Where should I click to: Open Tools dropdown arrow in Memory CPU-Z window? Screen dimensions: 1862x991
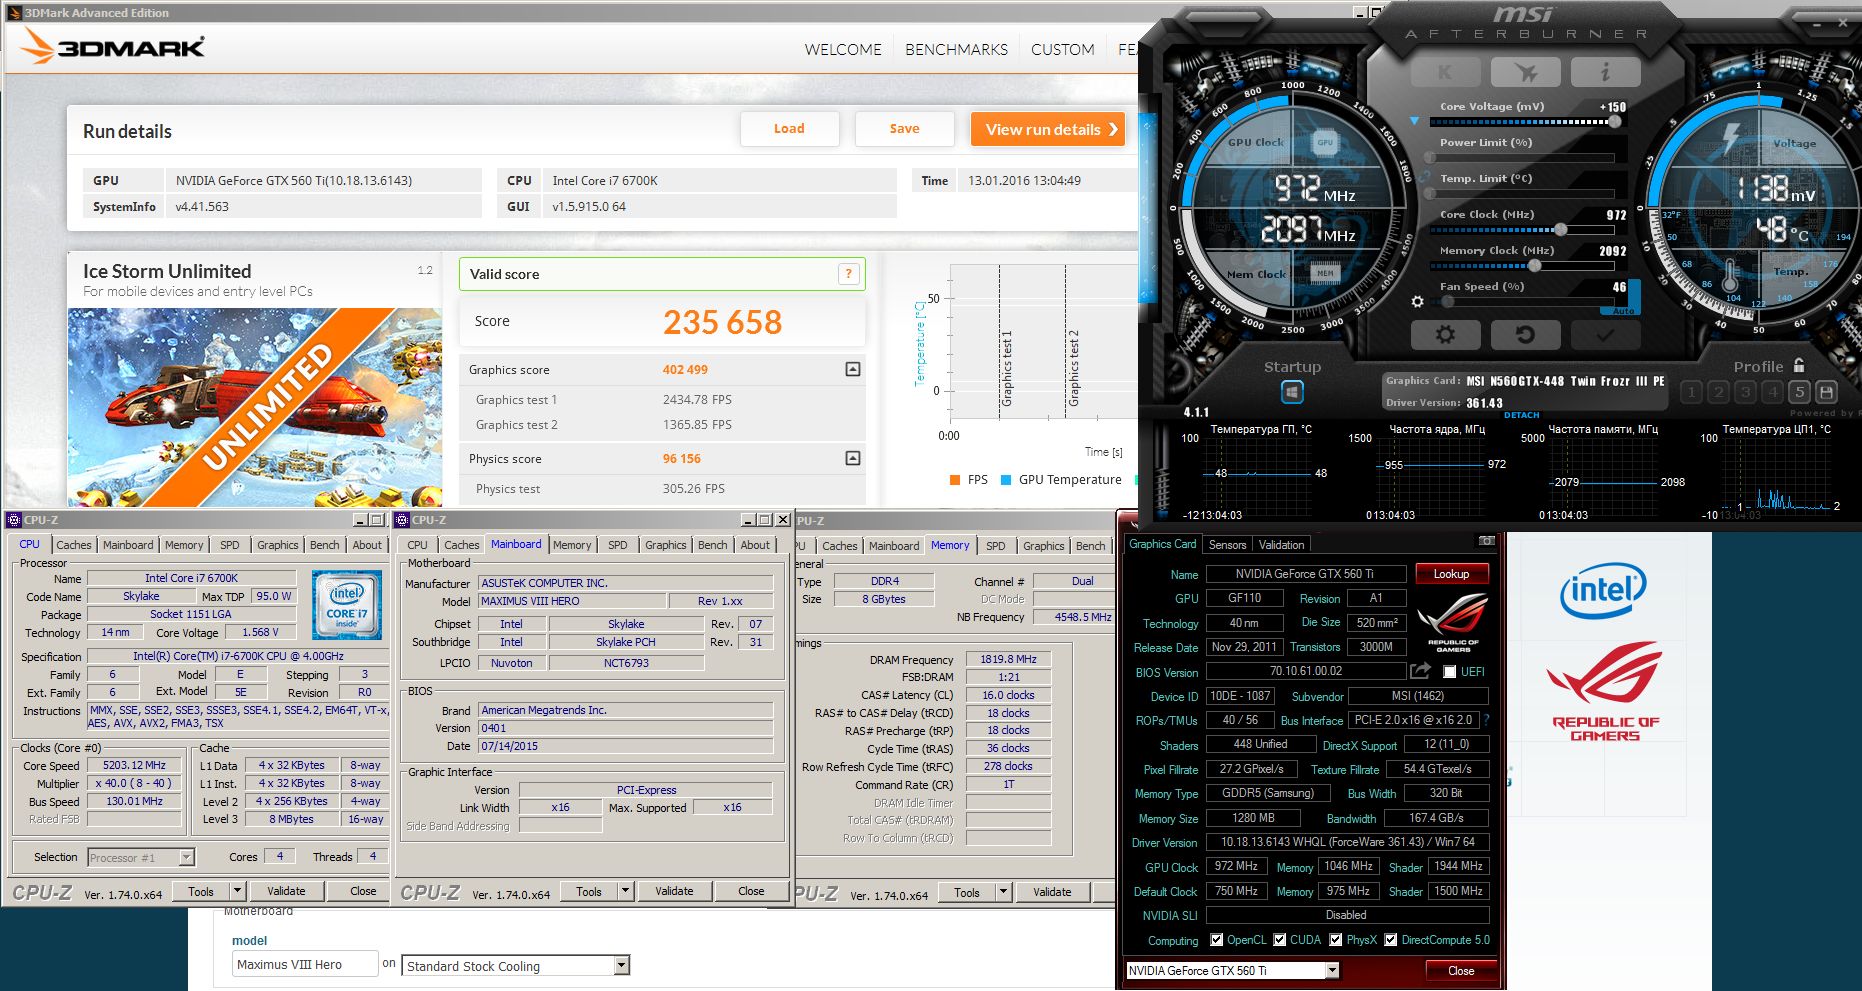[1003, 892]
